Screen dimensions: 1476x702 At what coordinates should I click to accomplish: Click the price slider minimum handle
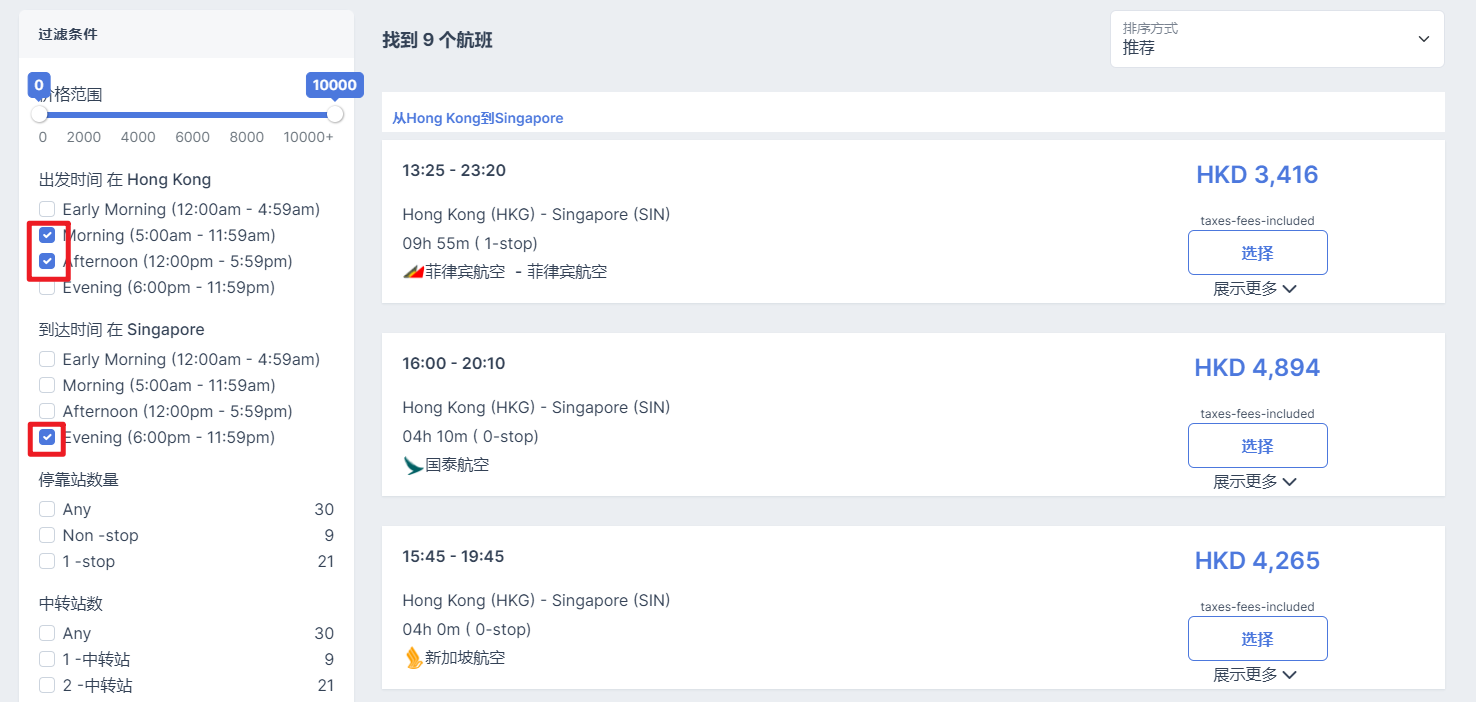pos(40,114)
